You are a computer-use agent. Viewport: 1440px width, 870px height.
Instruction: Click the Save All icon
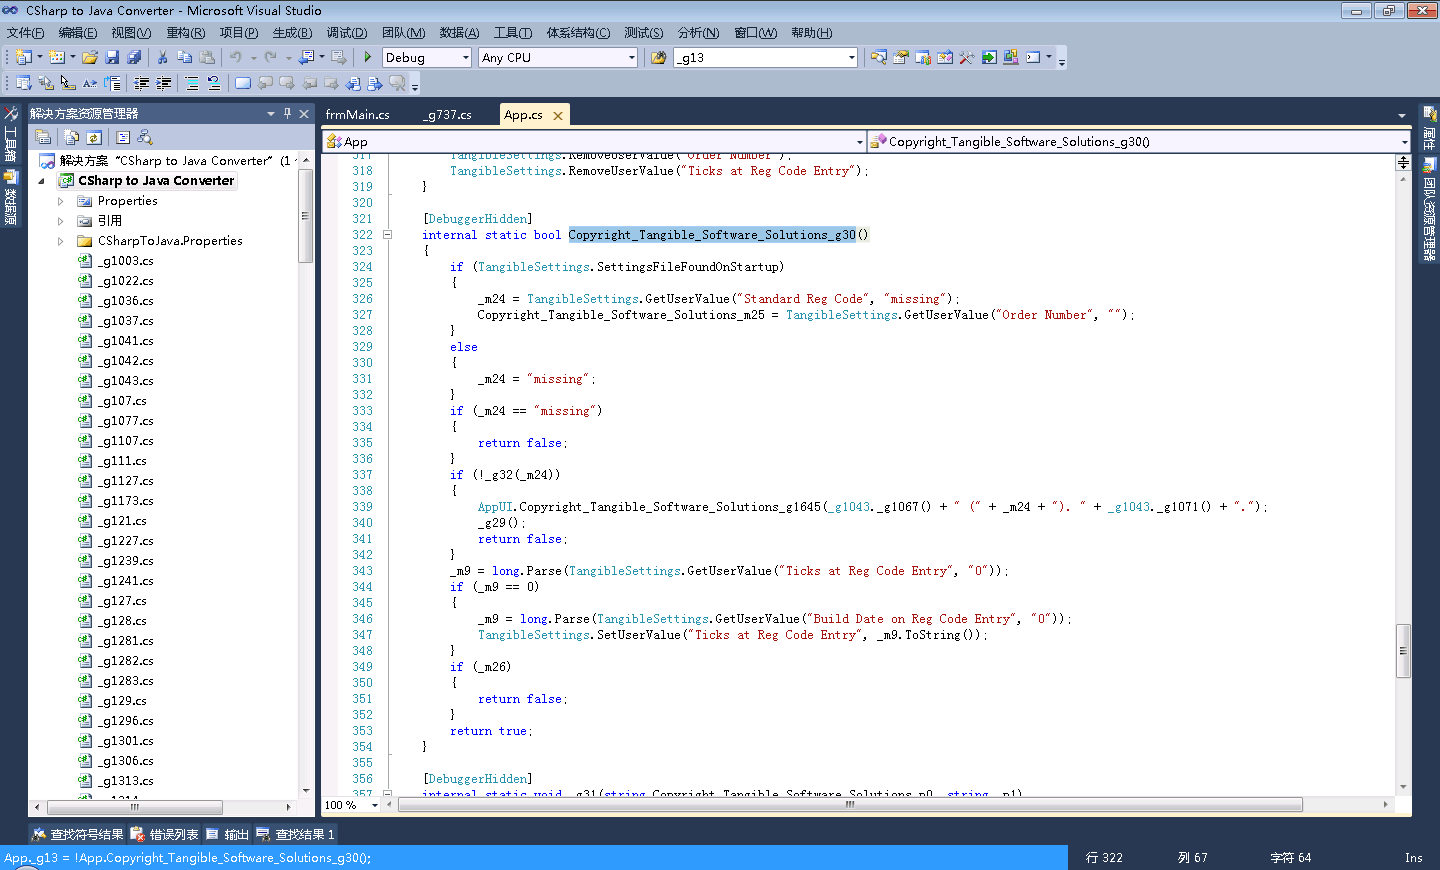[x=134, y=58]
